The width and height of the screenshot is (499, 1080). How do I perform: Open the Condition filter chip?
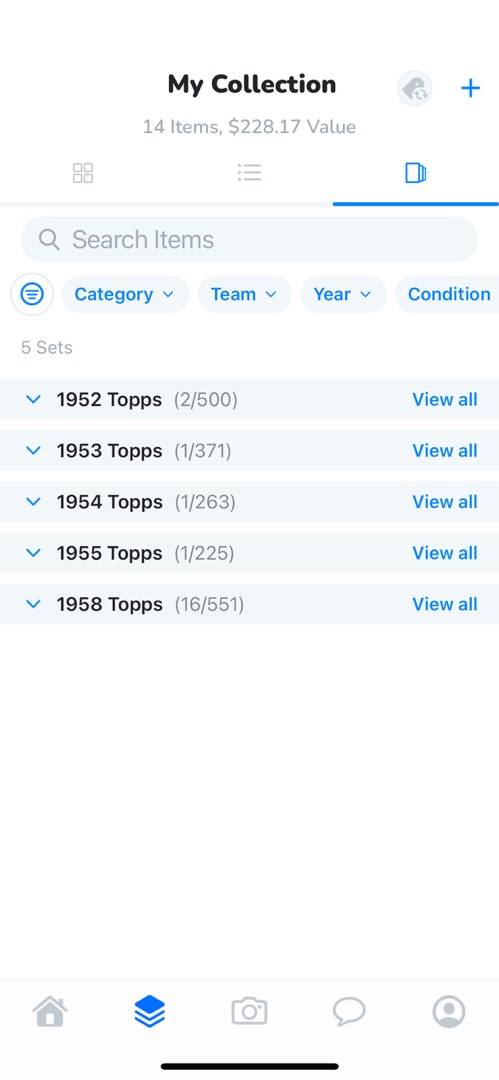point(447,295)
